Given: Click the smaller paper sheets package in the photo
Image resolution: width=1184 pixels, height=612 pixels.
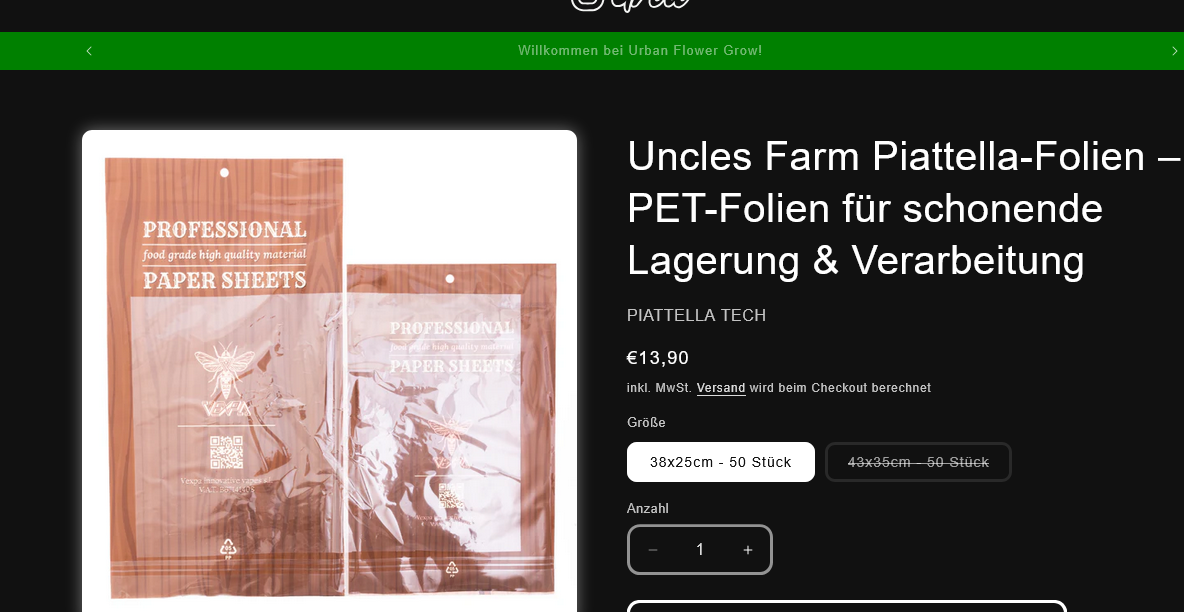Looking at the screenshot, I should point(452,429).
